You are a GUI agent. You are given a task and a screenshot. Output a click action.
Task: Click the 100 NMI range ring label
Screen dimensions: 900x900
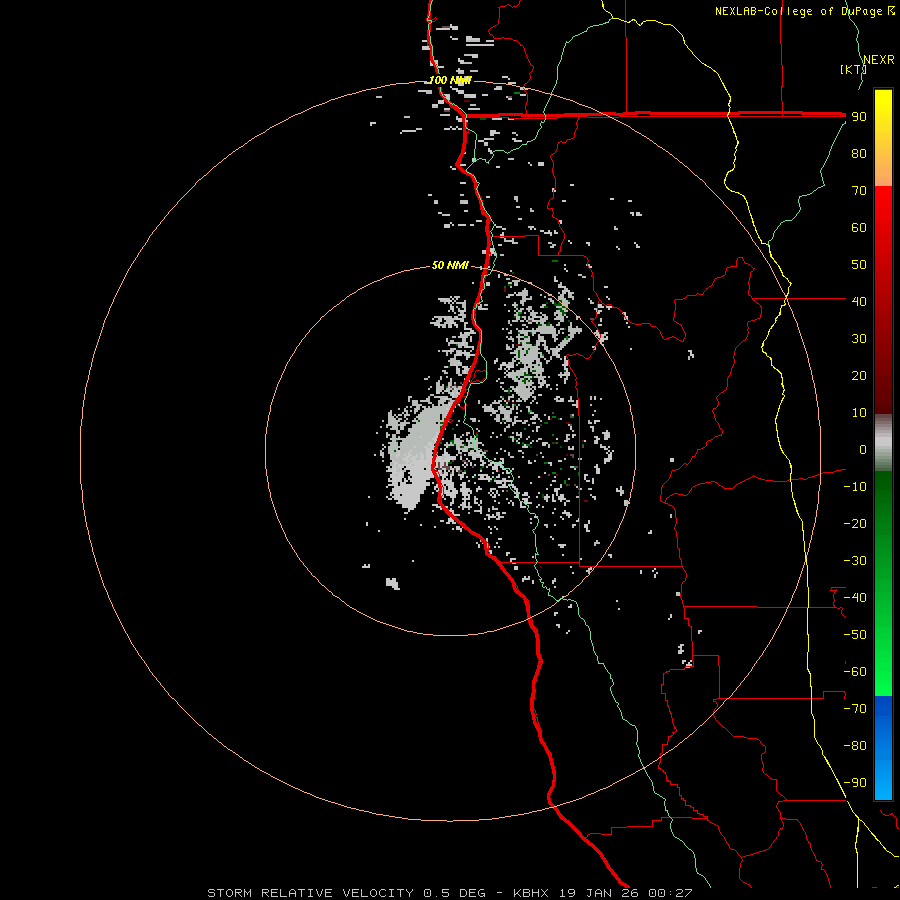(450, 80)
